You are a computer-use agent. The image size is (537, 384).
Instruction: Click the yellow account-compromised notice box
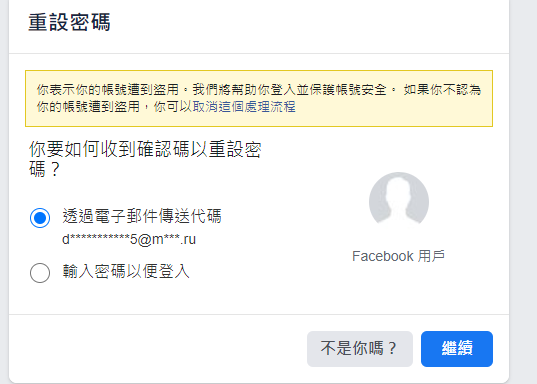pos(259,98)
